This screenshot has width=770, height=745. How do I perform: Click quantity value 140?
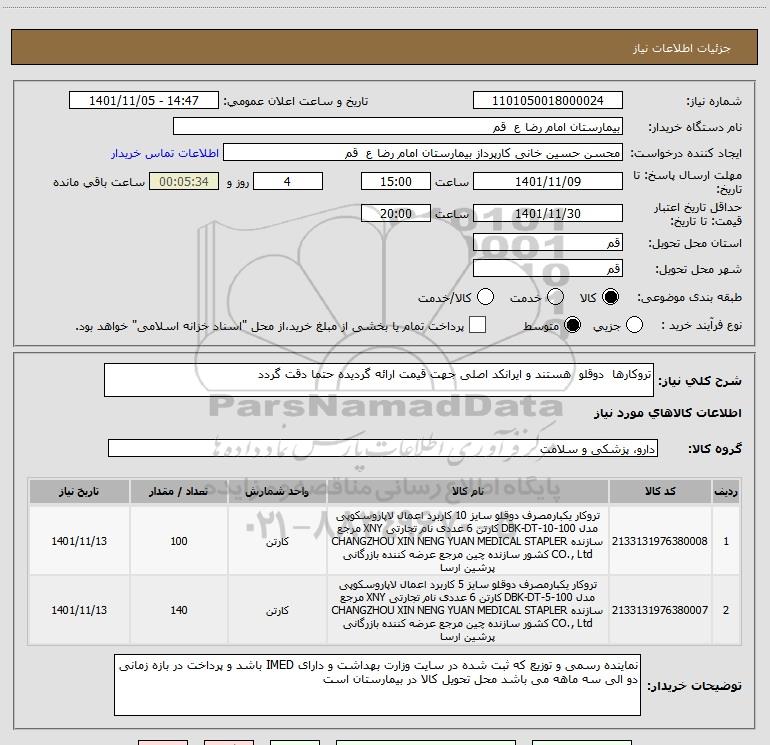pos(179,610)
